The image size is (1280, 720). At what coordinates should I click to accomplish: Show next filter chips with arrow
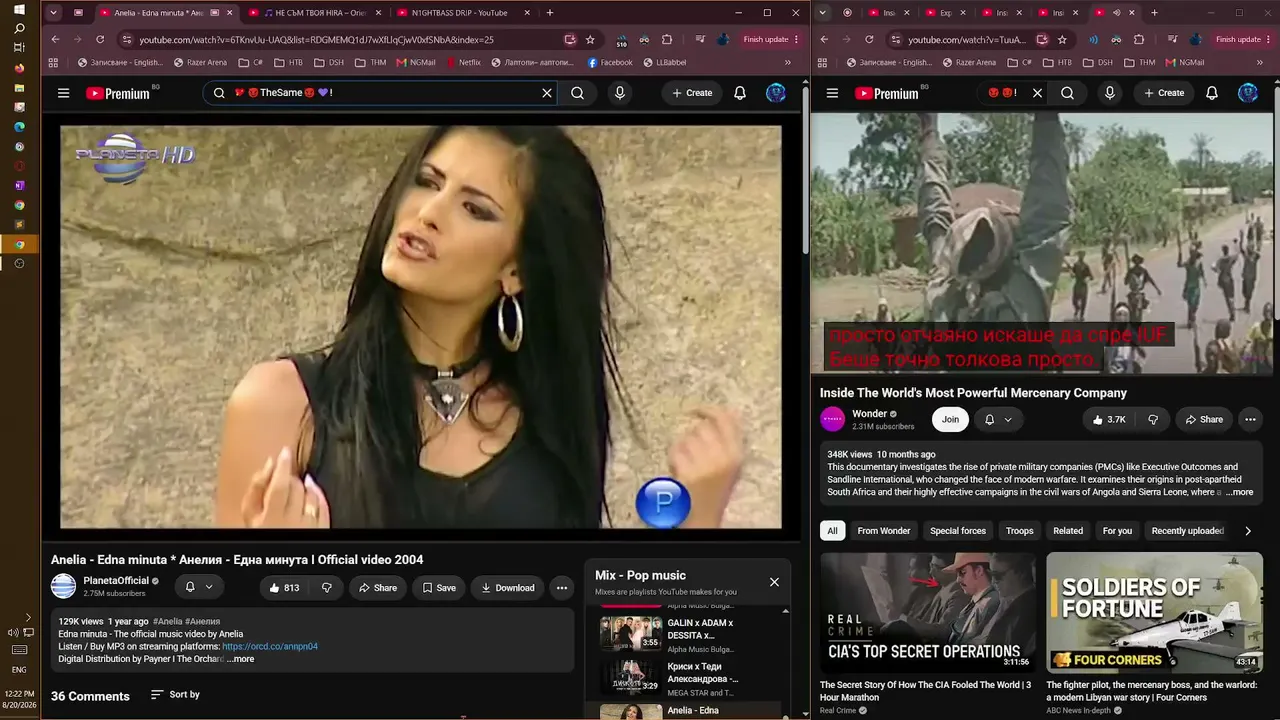[1248, 531]
